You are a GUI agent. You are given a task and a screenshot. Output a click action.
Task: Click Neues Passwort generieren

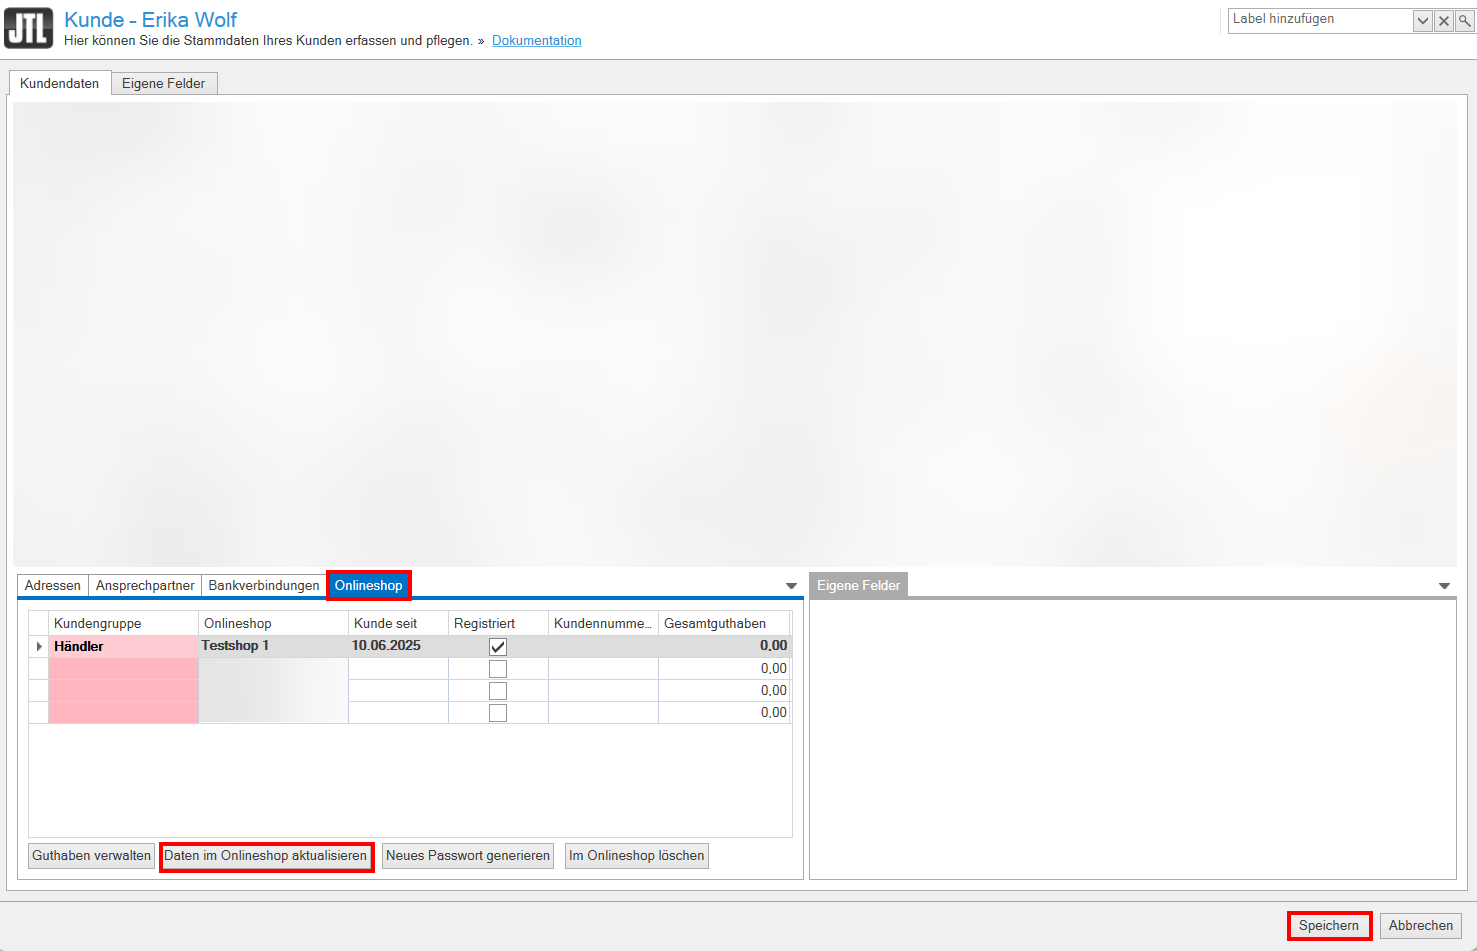[468, 856]
